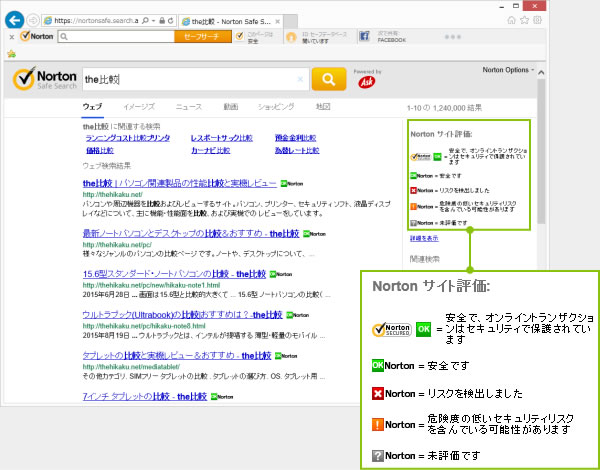Click Norton OK badge beside ウルトラブック result
This screenshot has width=600, height=470.
click(298, 315)
